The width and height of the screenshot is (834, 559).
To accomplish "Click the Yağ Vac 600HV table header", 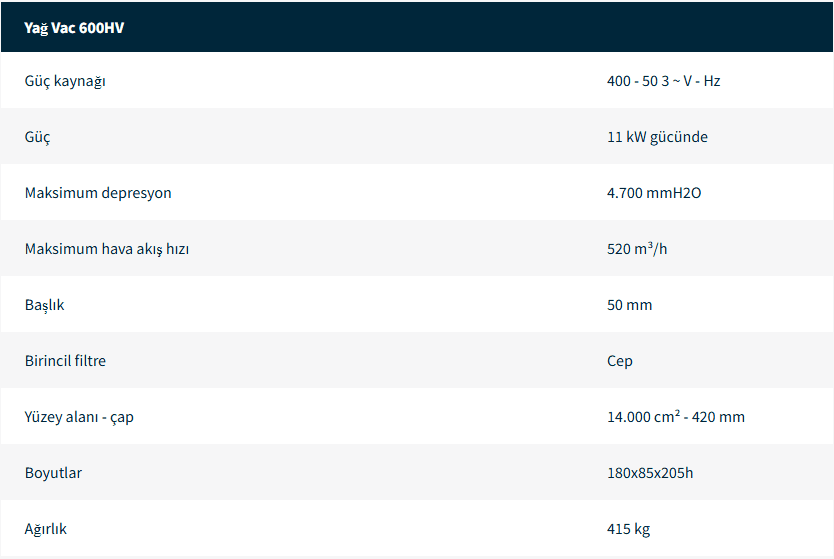I will point(74,28).
